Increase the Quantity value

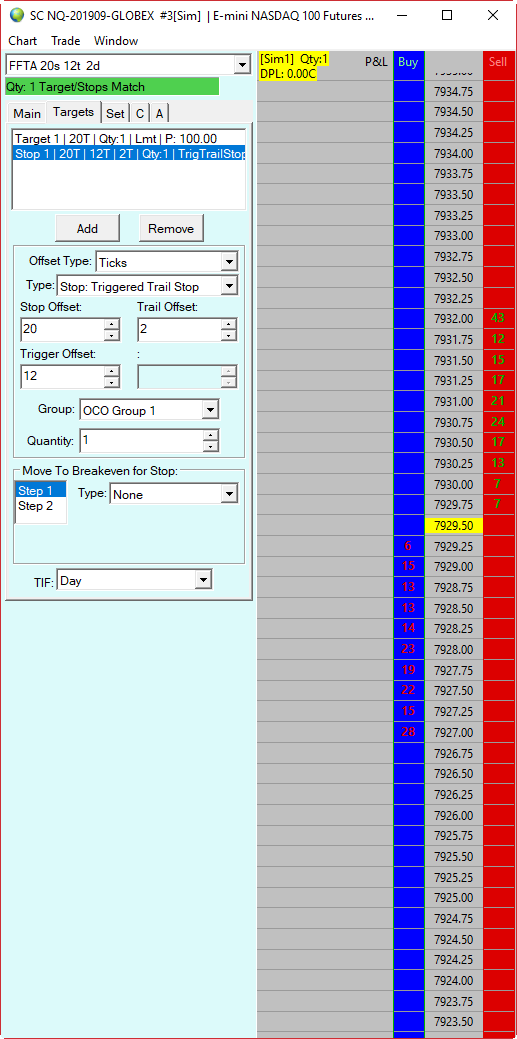(x=211, y=436)
